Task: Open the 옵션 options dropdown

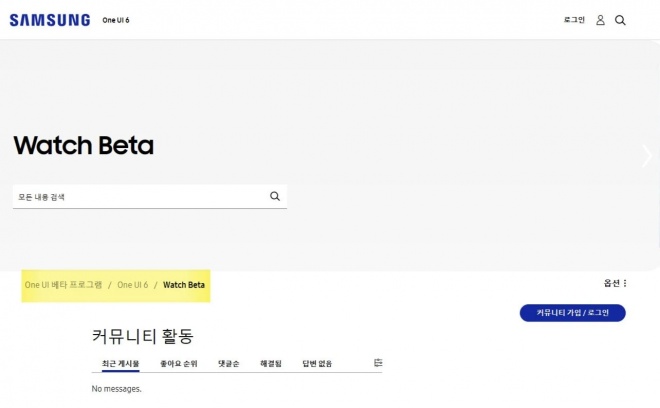Action: [615, 283]
